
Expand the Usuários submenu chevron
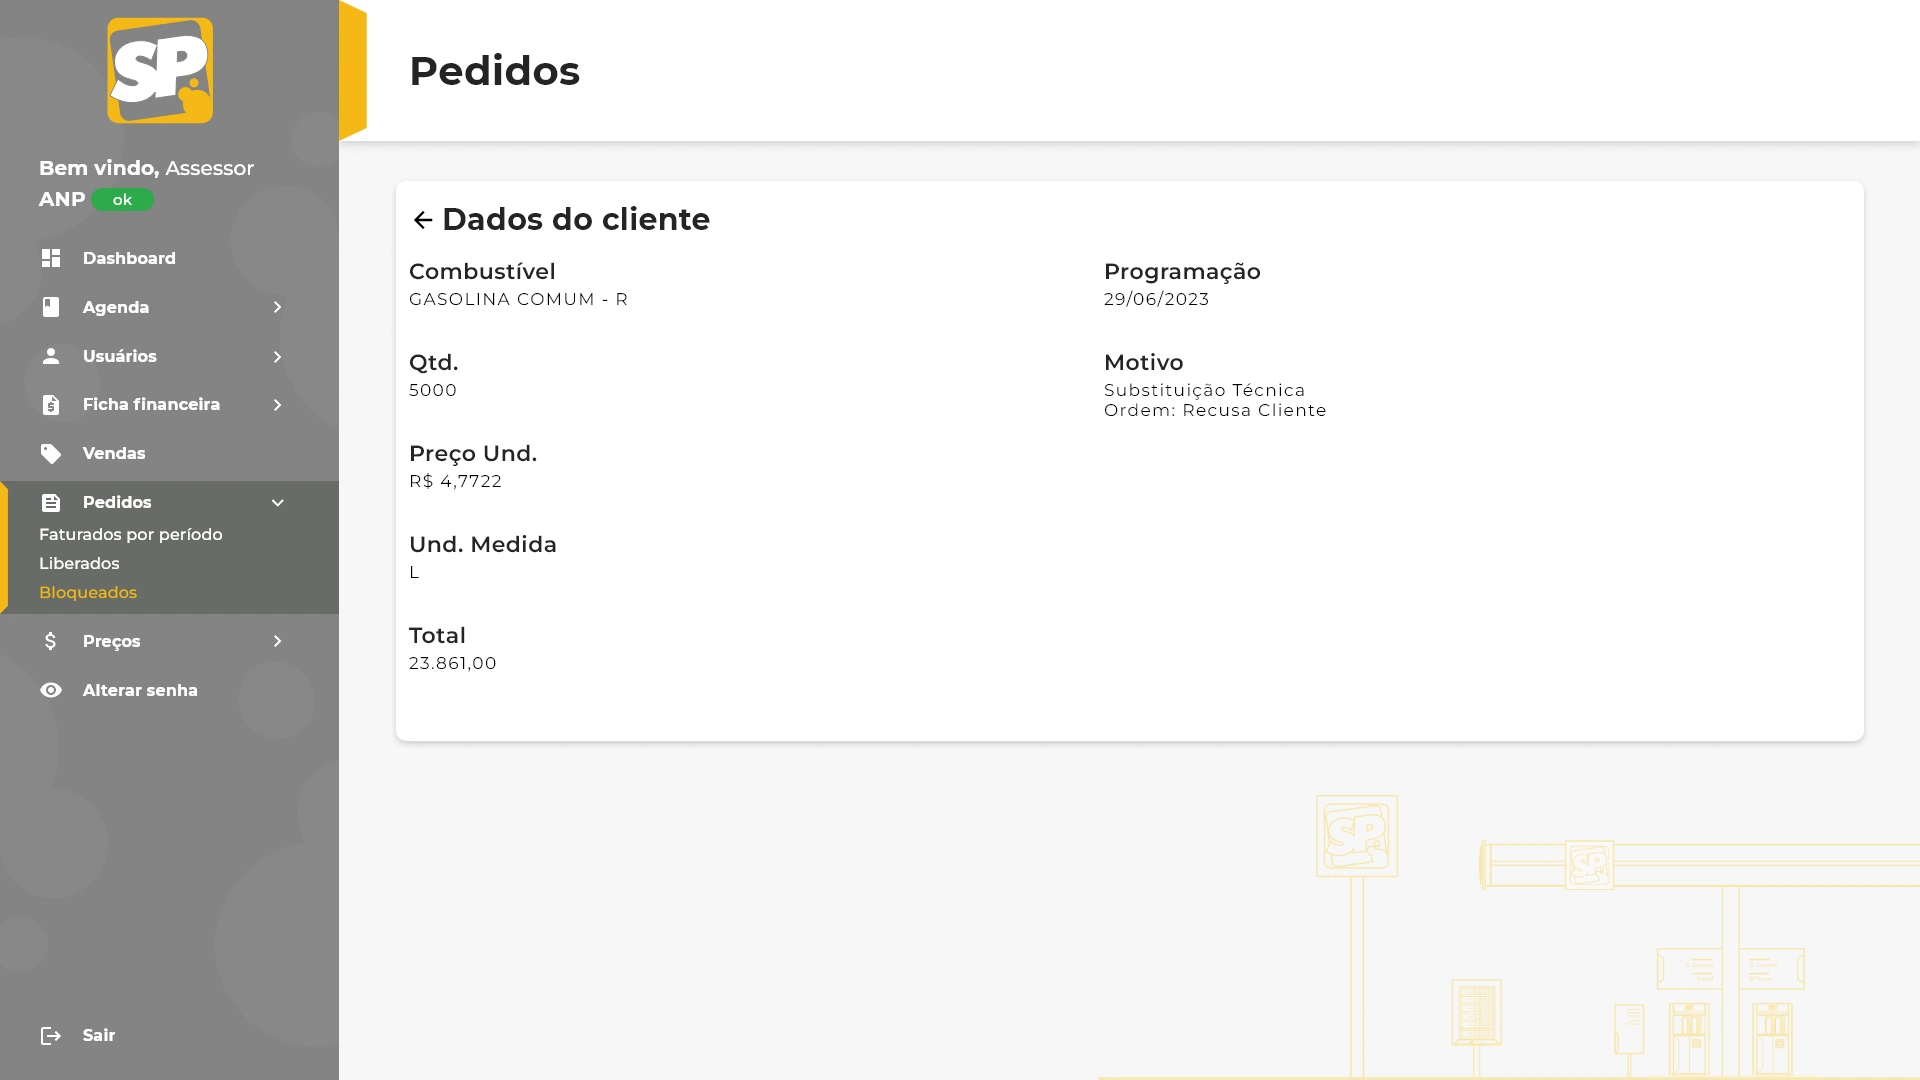click(x=278, y=357)
